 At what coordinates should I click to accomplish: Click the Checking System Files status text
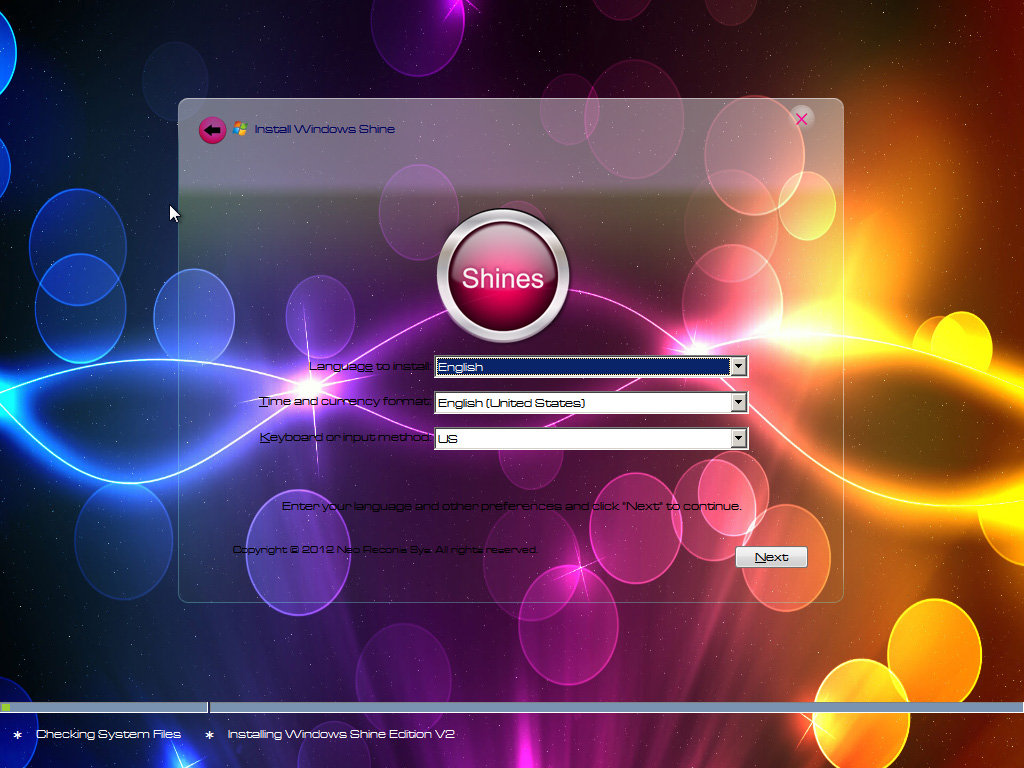point(108,734)
